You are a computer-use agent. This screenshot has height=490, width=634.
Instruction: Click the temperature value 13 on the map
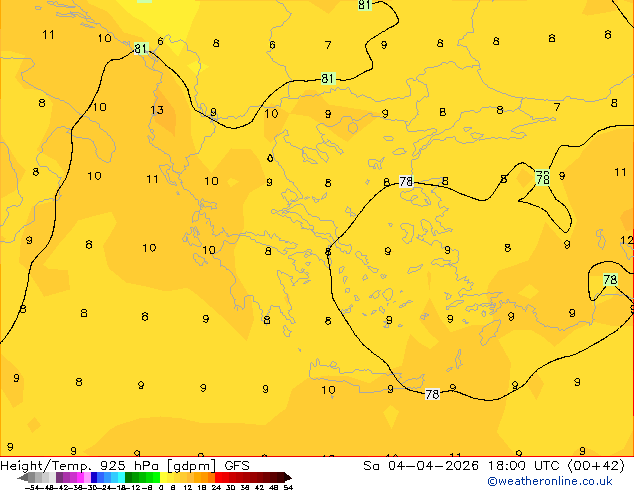[157, 110]
